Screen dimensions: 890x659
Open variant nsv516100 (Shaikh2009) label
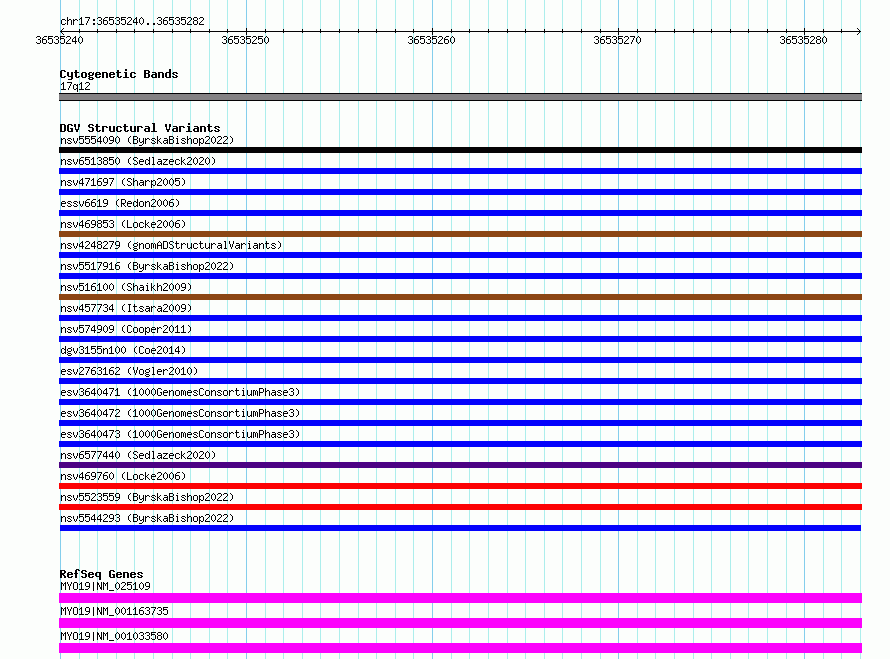click(x=126, y=287)
